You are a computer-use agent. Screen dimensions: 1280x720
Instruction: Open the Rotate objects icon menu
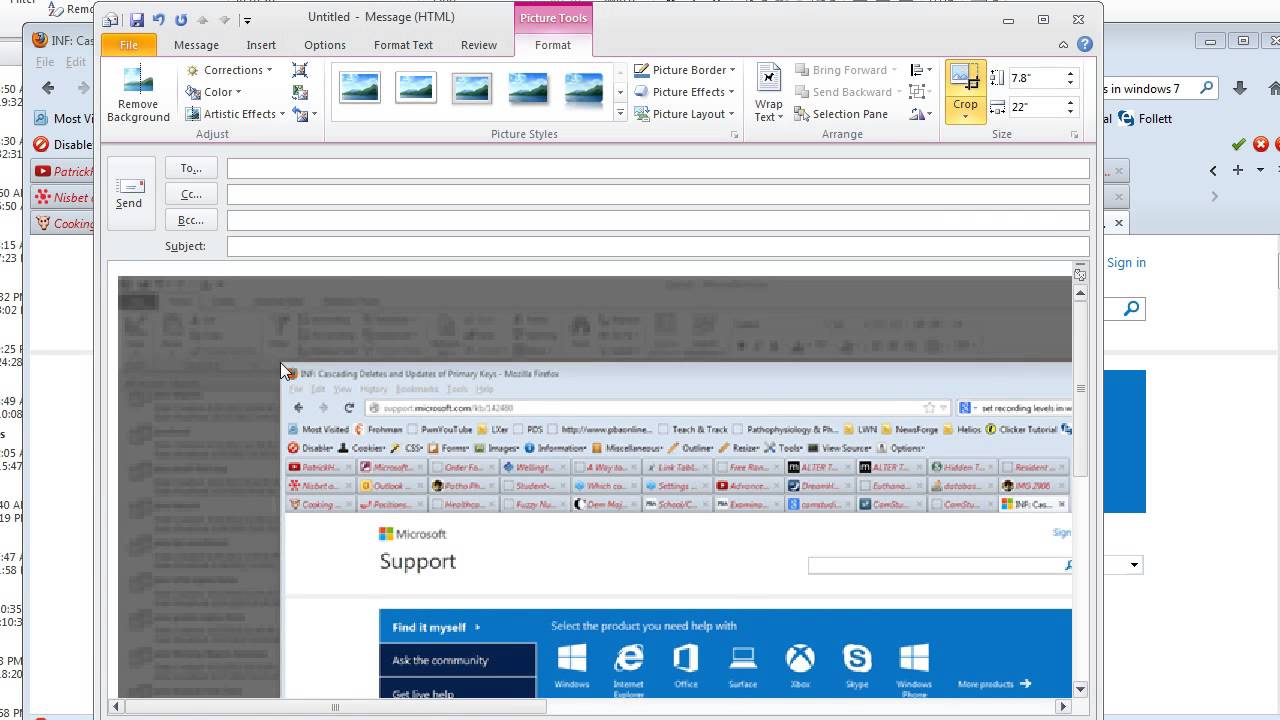point(920,114)
